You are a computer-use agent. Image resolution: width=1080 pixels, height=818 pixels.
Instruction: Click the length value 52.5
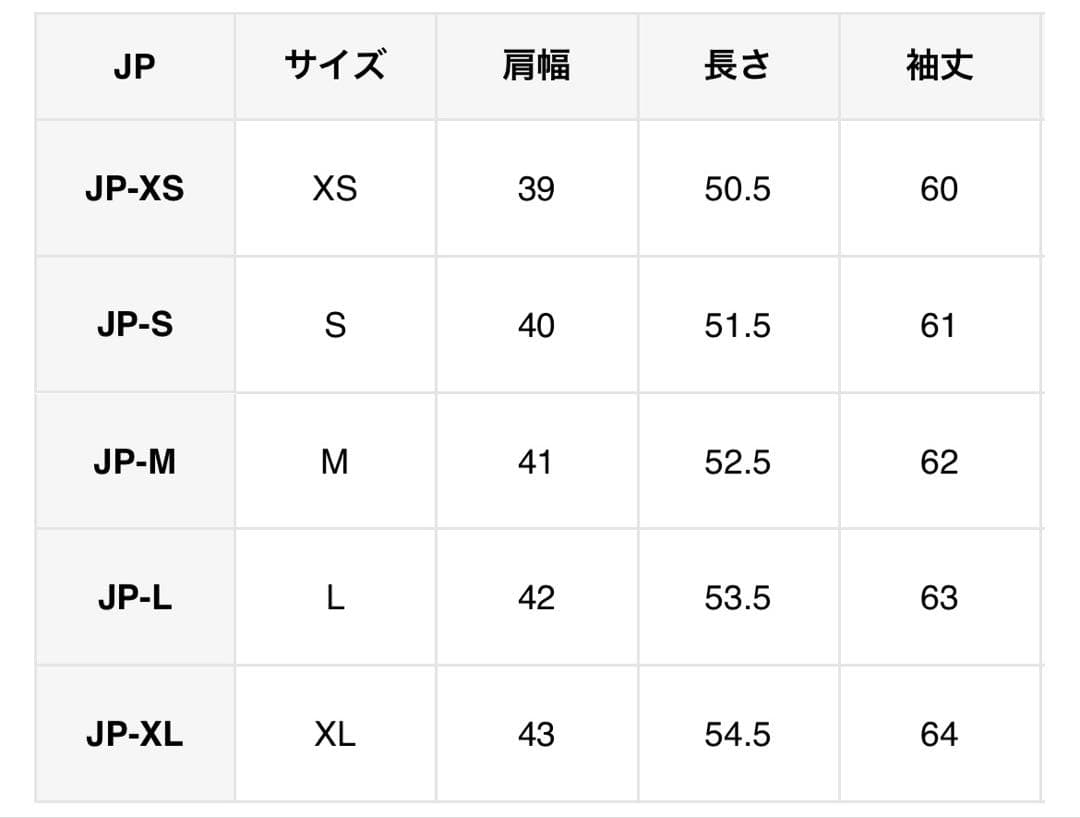tap(737, 462)
